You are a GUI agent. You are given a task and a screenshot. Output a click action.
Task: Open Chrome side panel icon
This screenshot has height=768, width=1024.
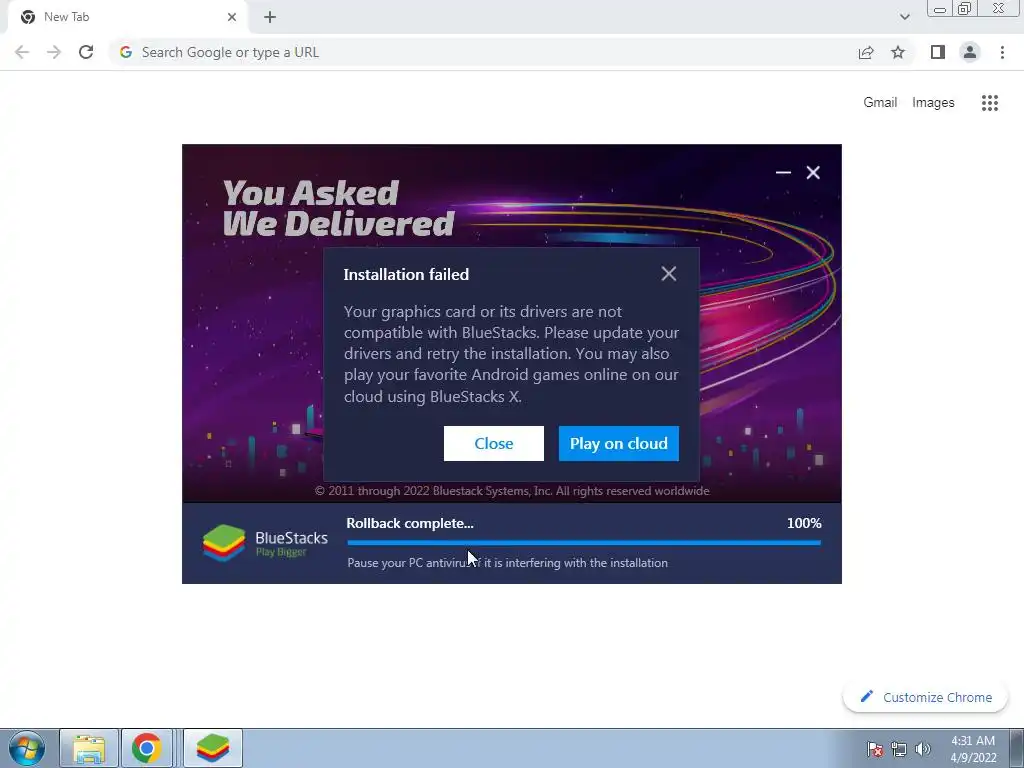pyautogui.click(x=938, y=52)
